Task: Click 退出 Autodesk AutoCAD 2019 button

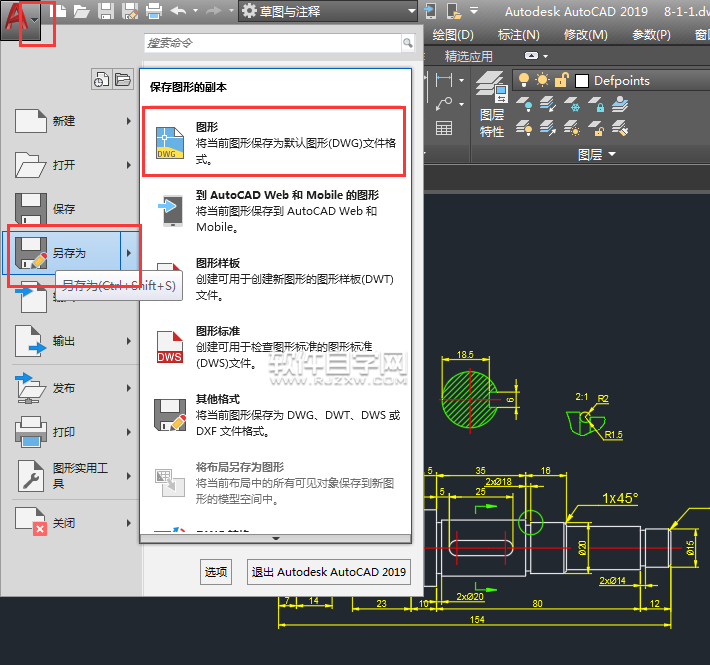Action: tap(329, 572)
